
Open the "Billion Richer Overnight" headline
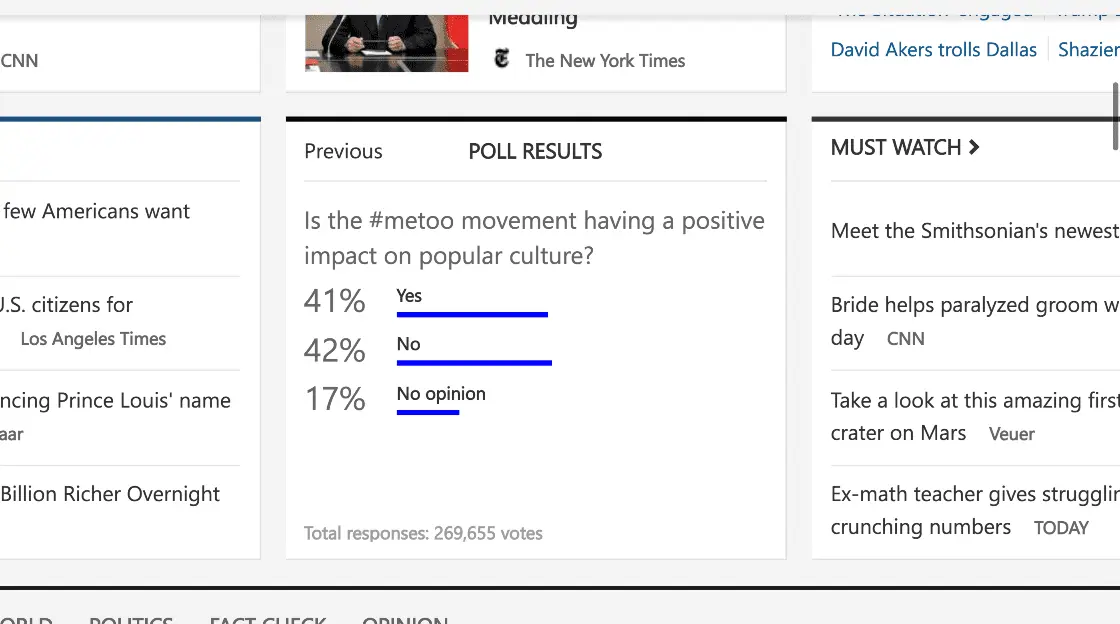[x=110, y=494]
